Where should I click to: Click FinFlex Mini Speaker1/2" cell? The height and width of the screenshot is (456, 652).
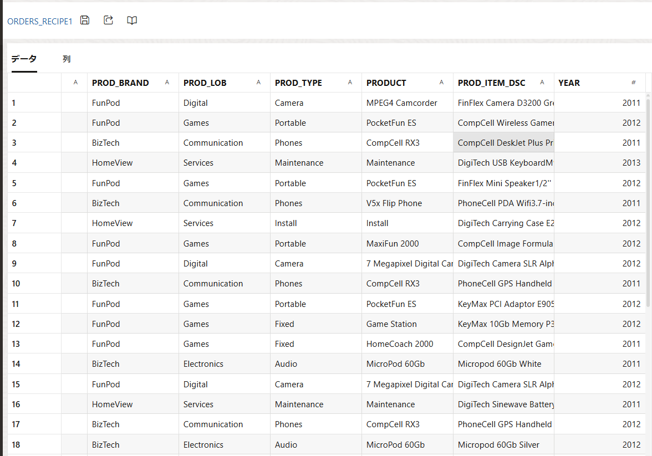point(504,183)
